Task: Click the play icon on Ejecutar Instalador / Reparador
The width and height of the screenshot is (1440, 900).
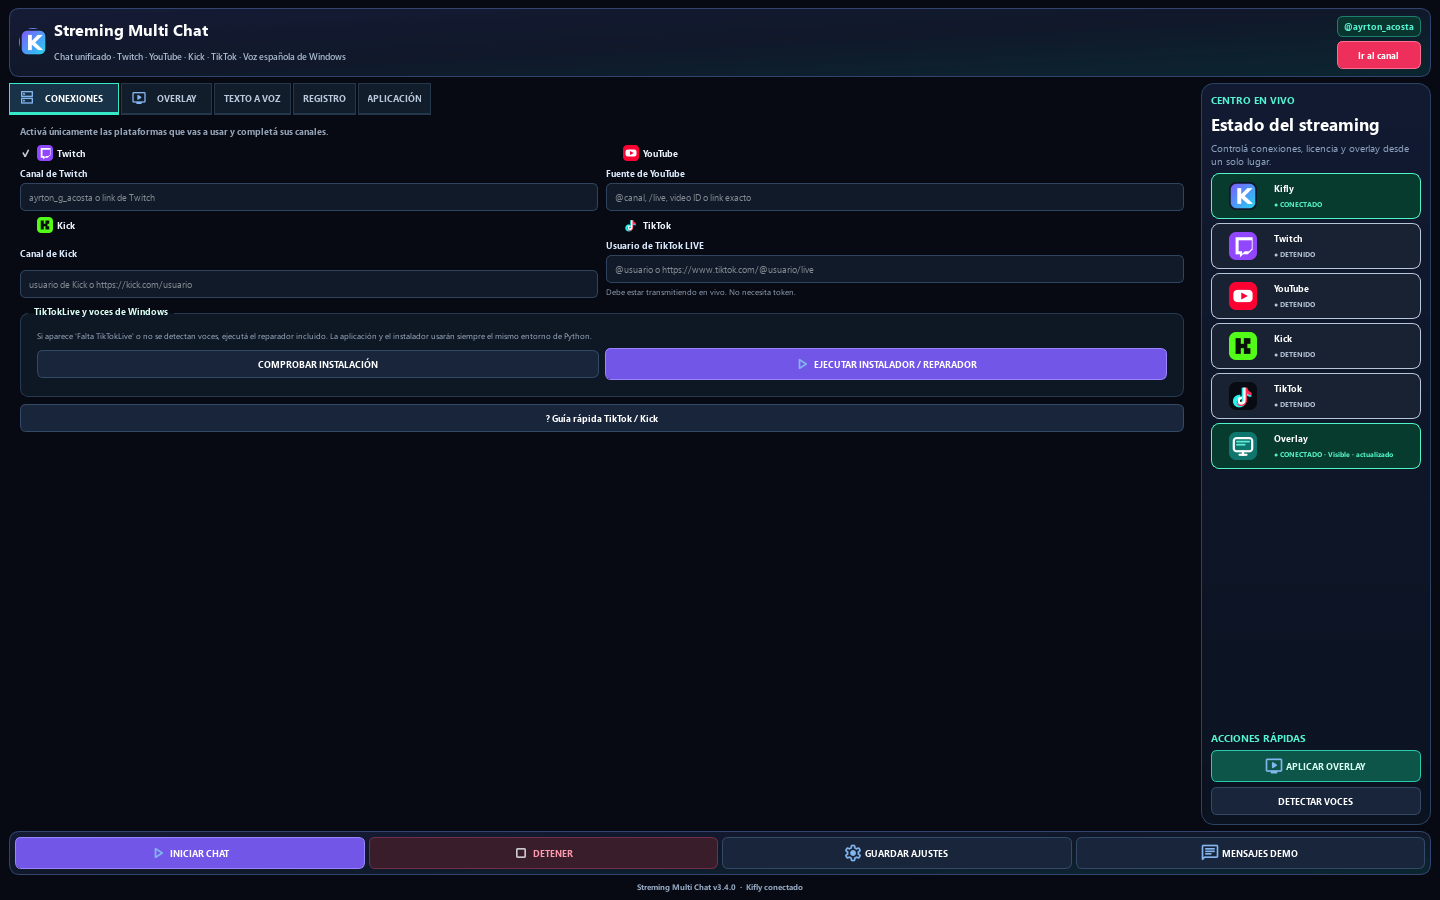Action: [802, 364]
